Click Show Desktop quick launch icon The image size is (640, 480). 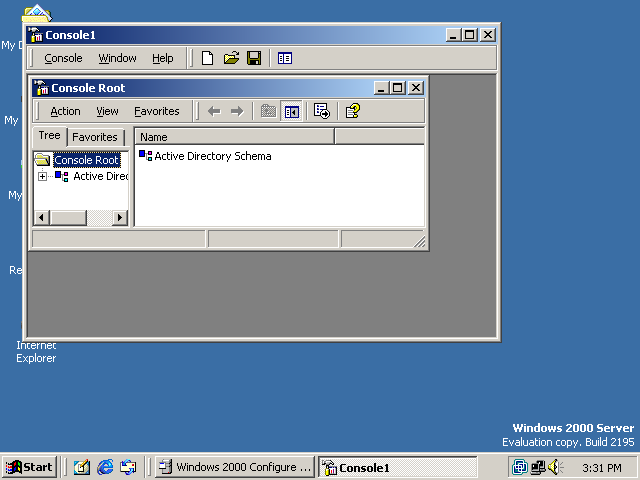(x=82, y=467)
